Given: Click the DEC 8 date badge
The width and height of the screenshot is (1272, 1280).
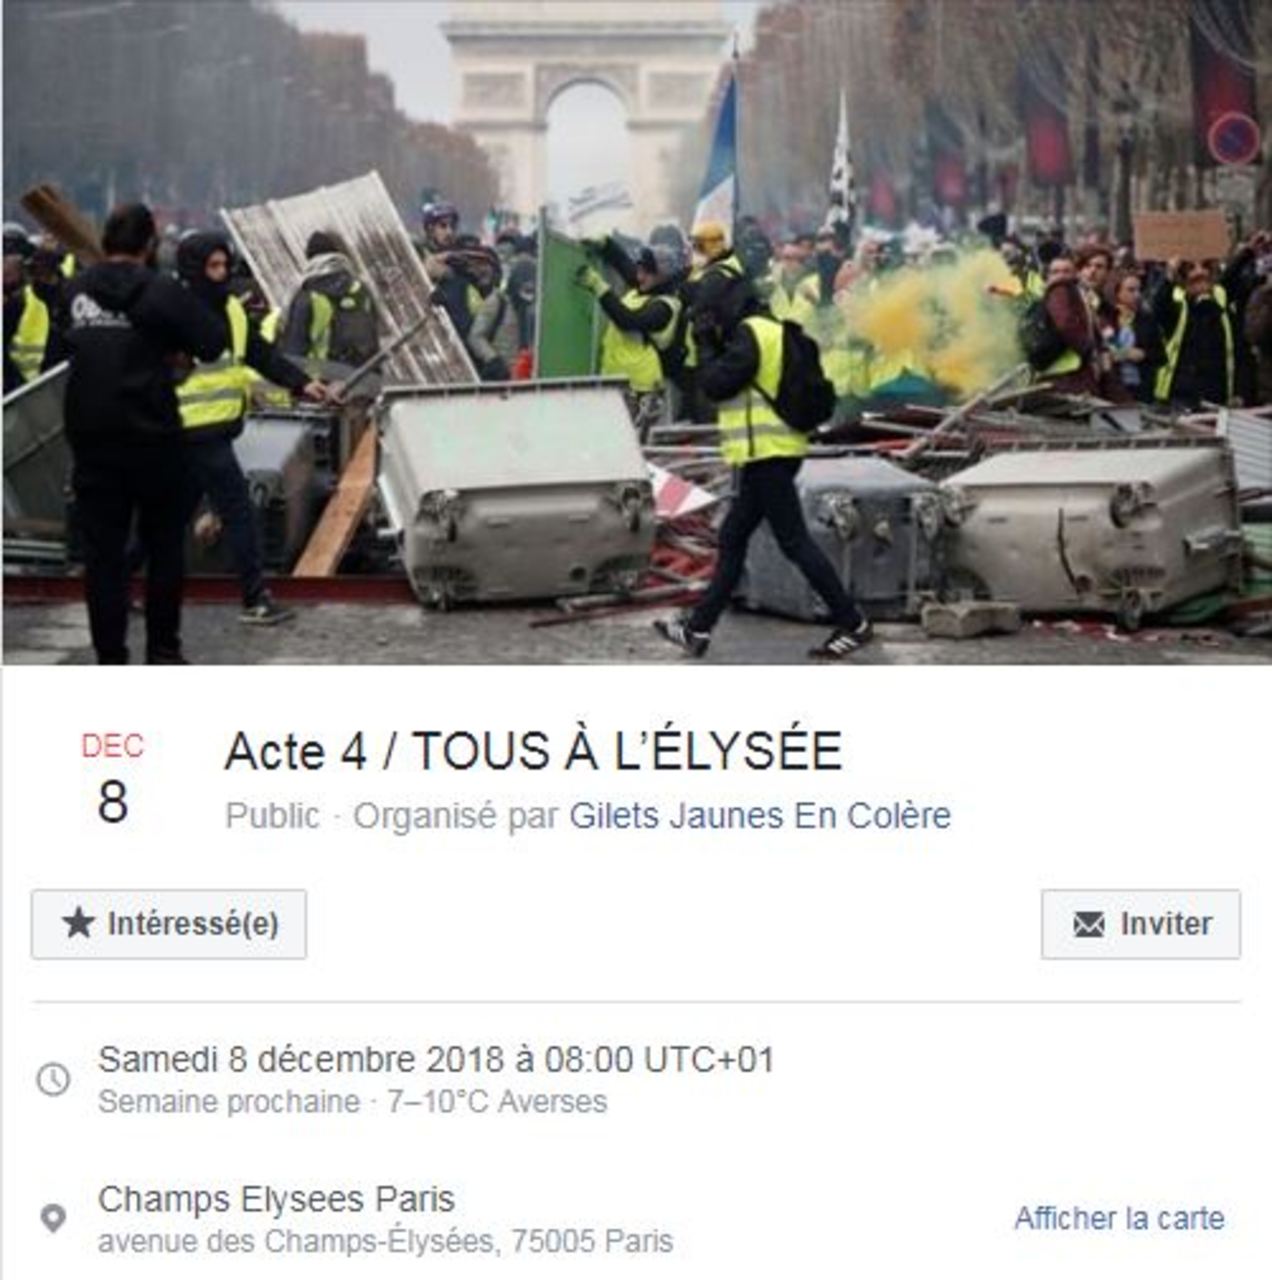Looking at the screenshot, I should [x=112, y=779].
